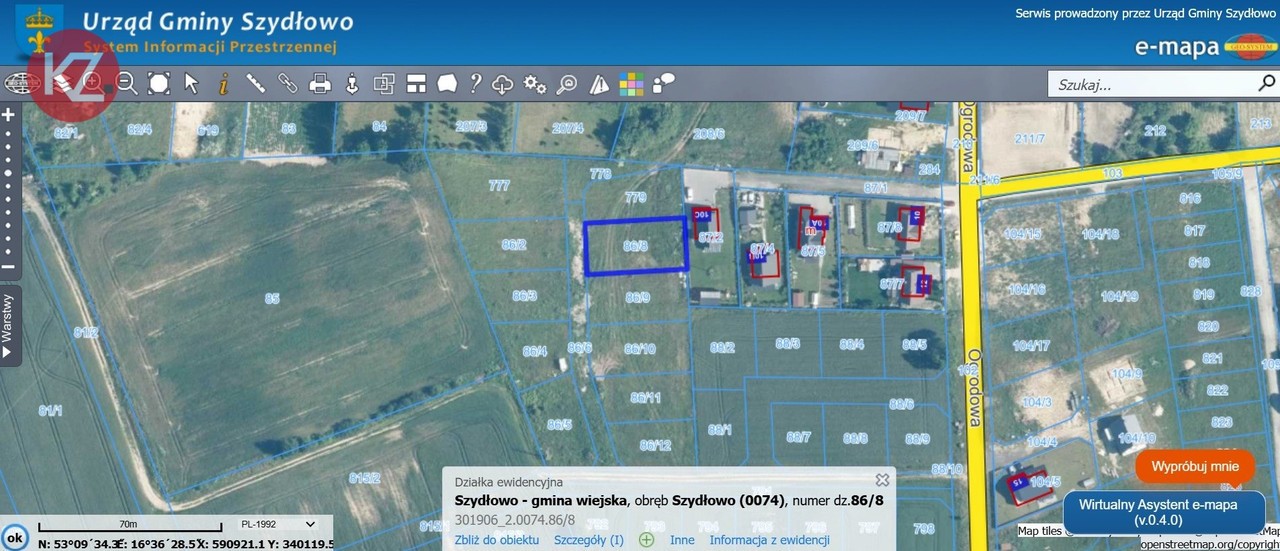Click the Wypróbuj mnie button
Image resolution: width=1280 pixels, height=551 pixels.
1195,466
